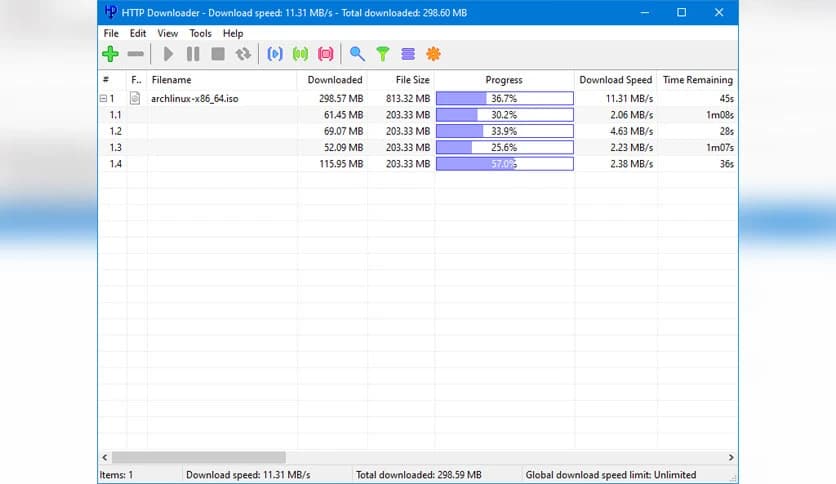This screenshot has height=484, width=836.
Task: Click the scrollbar right arrow
Action: point(731,457)
